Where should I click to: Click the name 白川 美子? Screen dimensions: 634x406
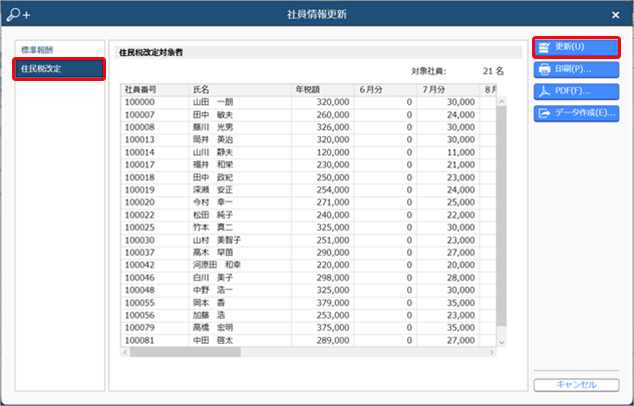click(213, 277)
